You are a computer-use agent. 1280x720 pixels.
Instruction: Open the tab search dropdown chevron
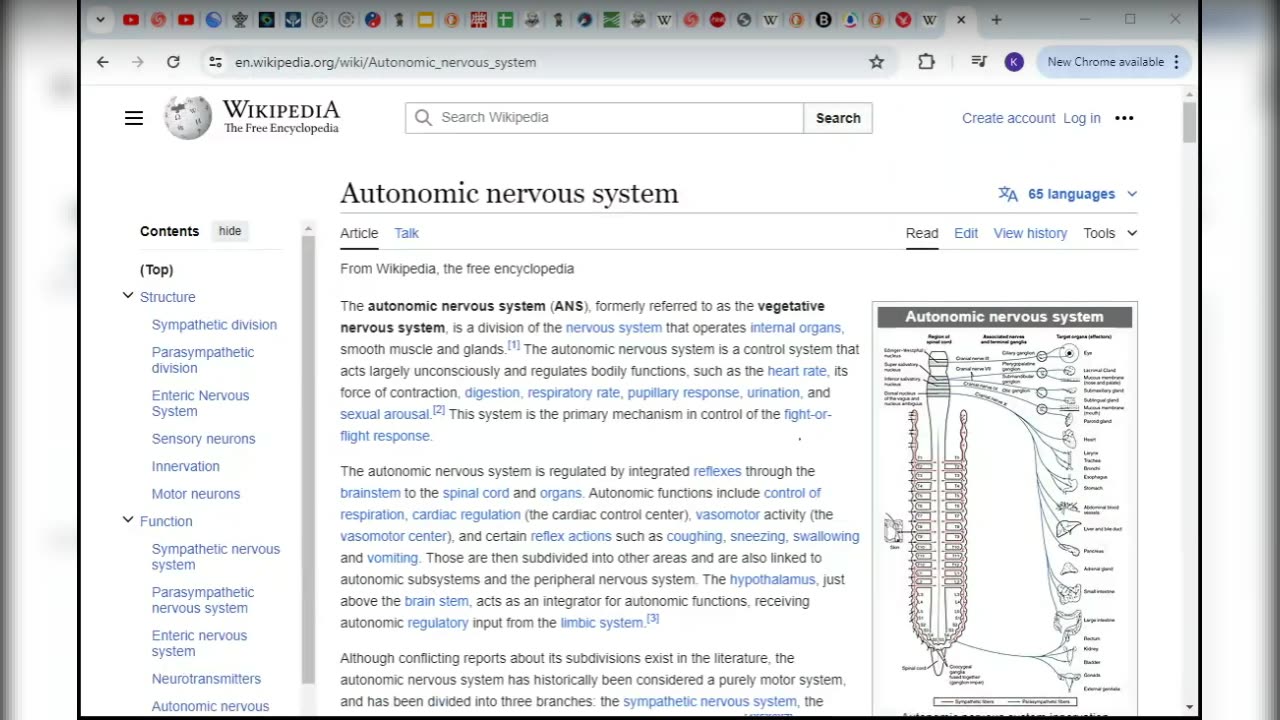tap(100, 20)
